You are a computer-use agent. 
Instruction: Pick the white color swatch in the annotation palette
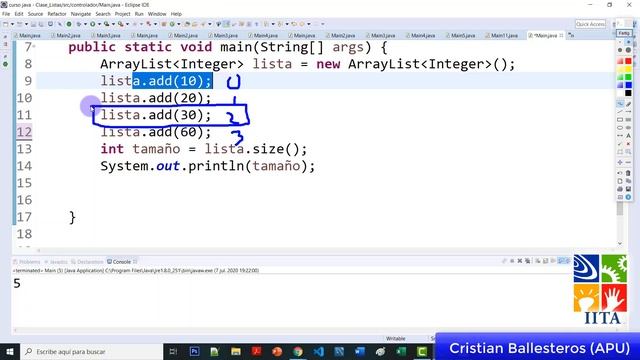620,93
